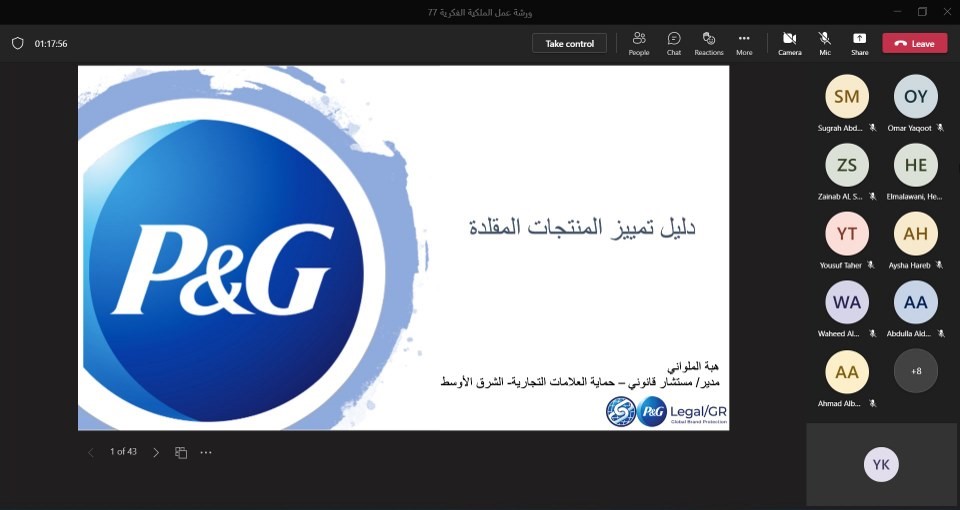Open the meeting Chat
This screenshot has width=960, height=510.
click(673, 43)
